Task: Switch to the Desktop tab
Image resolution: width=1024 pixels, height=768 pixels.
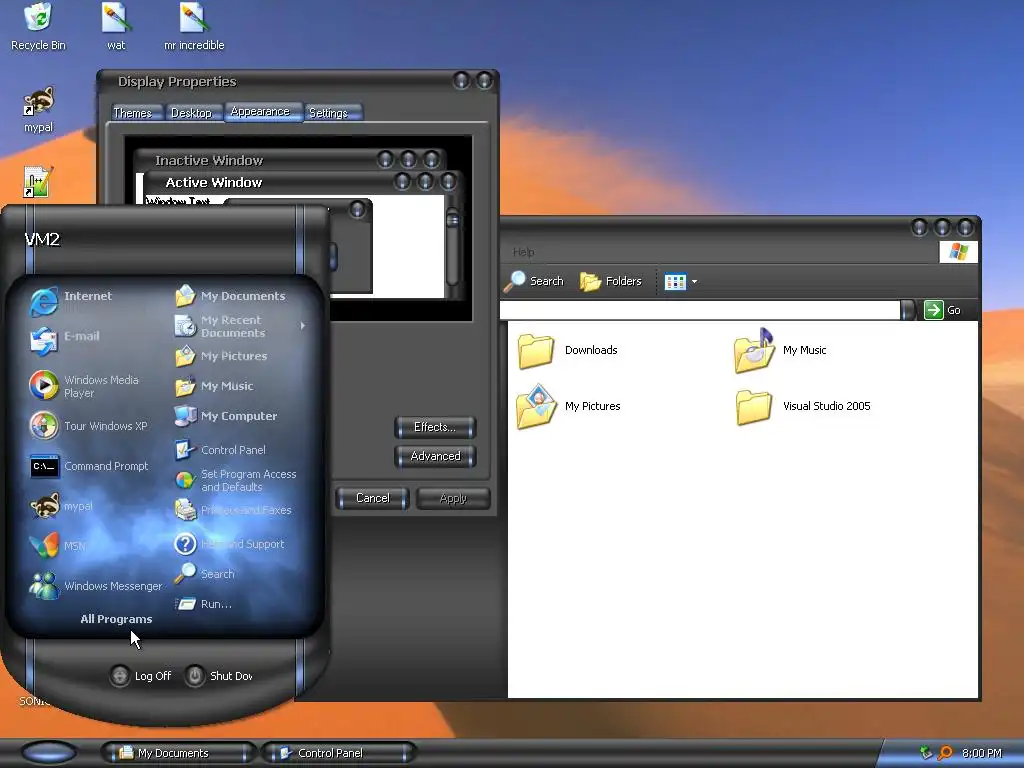Action: point(191,113)
